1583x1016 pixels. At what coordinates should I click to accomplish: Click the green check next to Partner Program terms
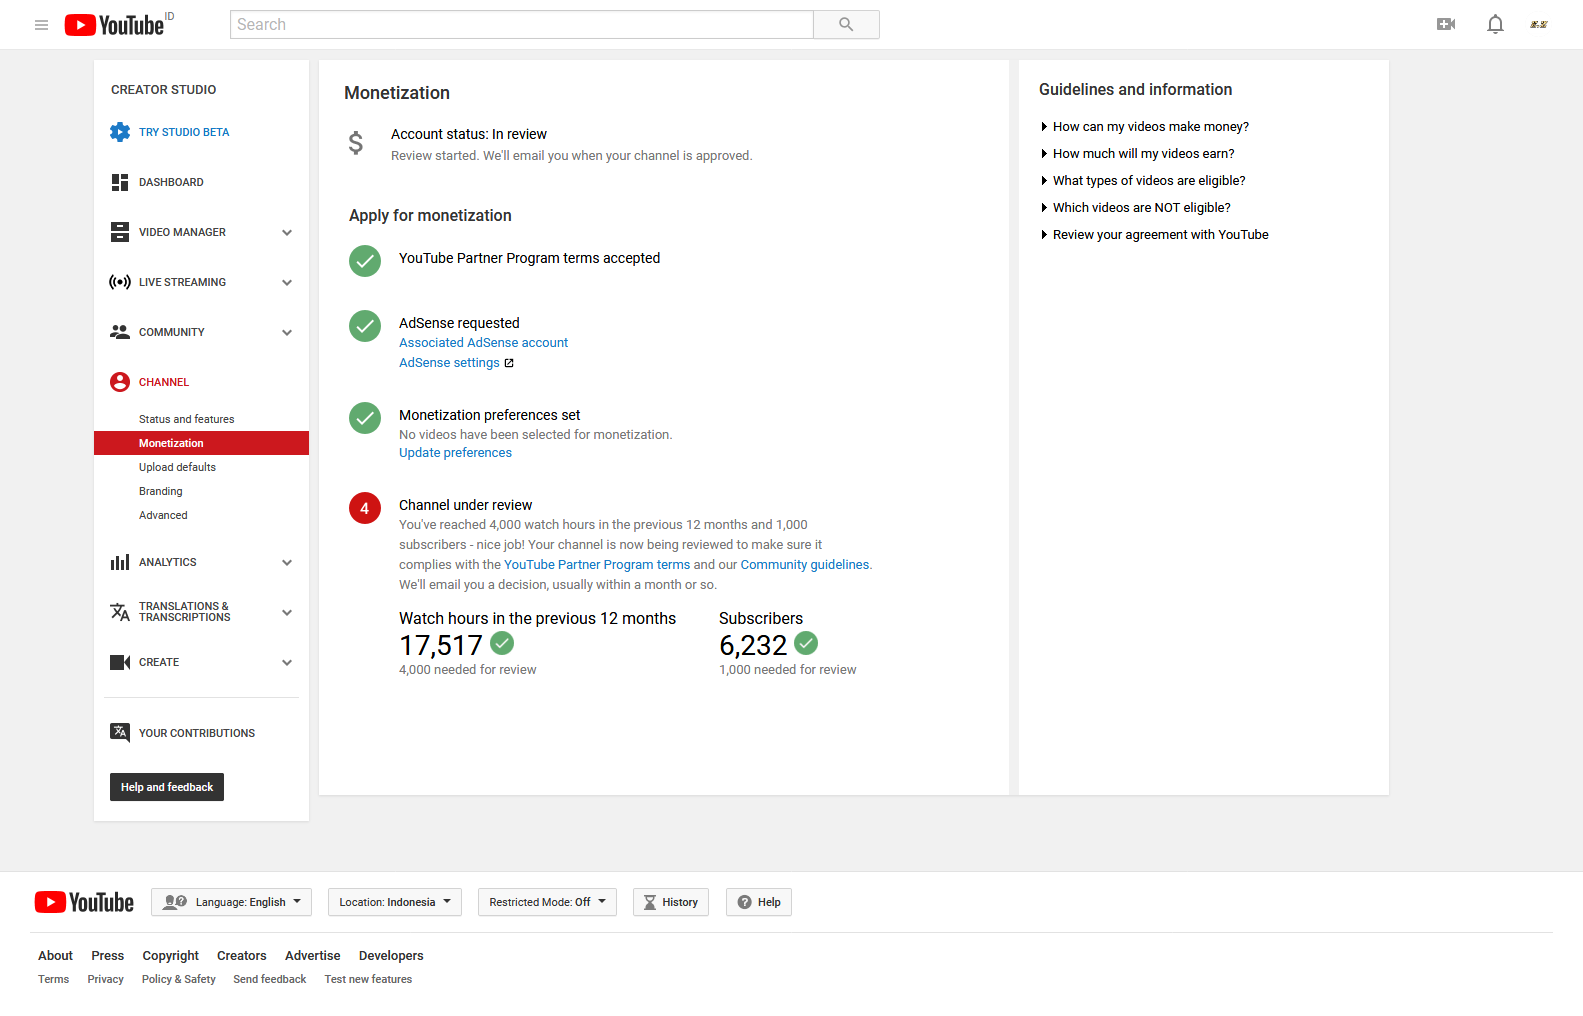click(365, 261)
